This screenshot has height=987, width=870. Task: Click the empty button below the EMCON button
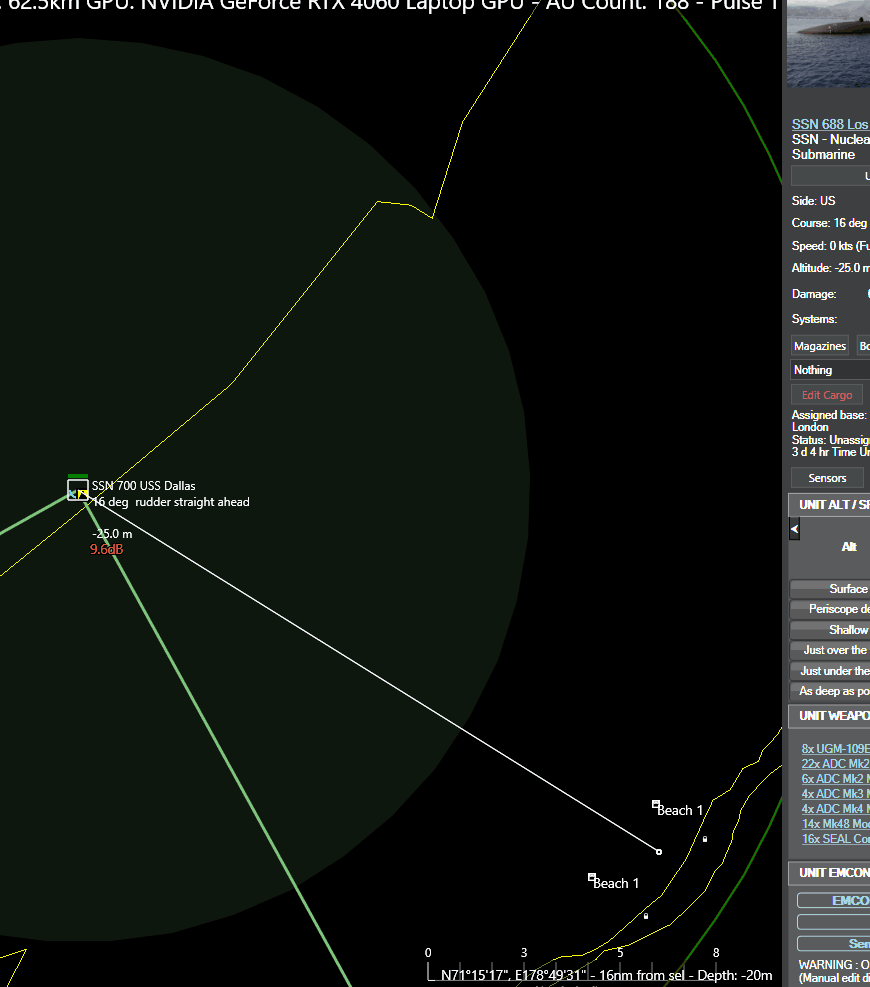click(833, 922)
